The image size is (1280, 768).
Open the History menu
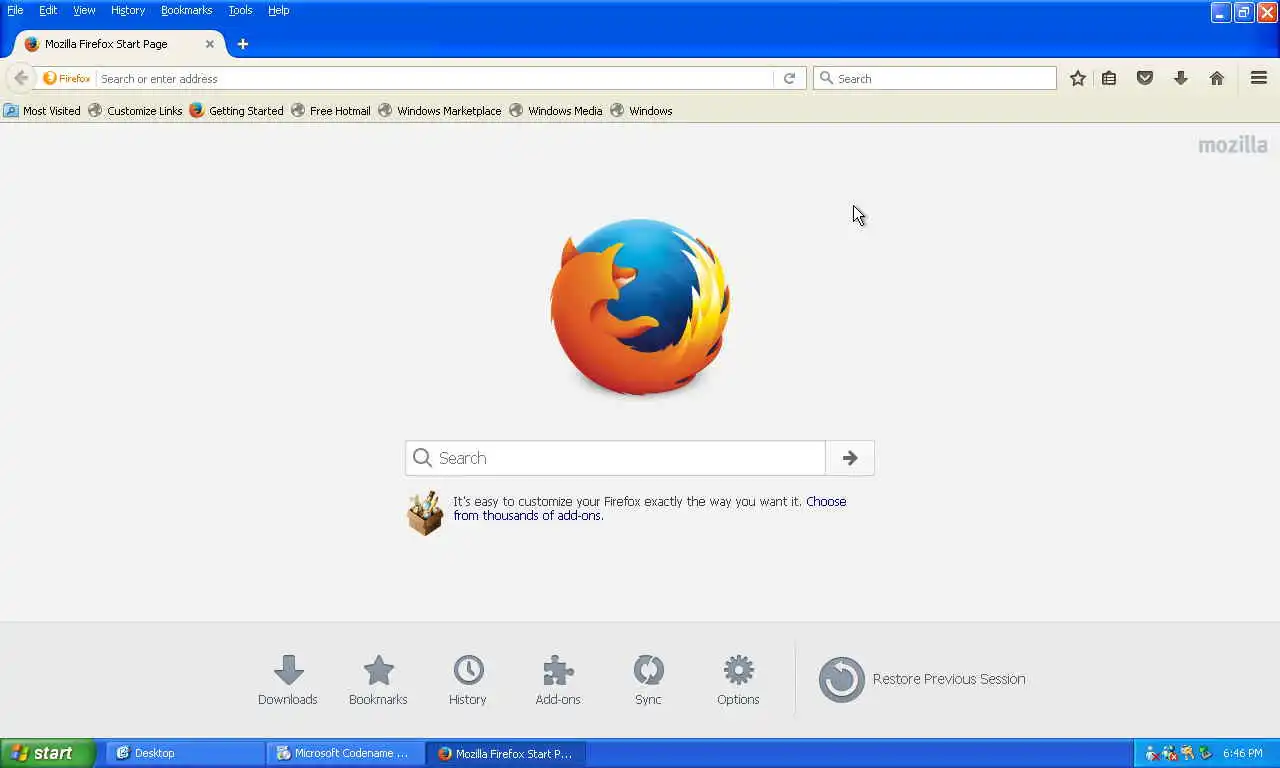pyautogui.click(x=128, y=10)
